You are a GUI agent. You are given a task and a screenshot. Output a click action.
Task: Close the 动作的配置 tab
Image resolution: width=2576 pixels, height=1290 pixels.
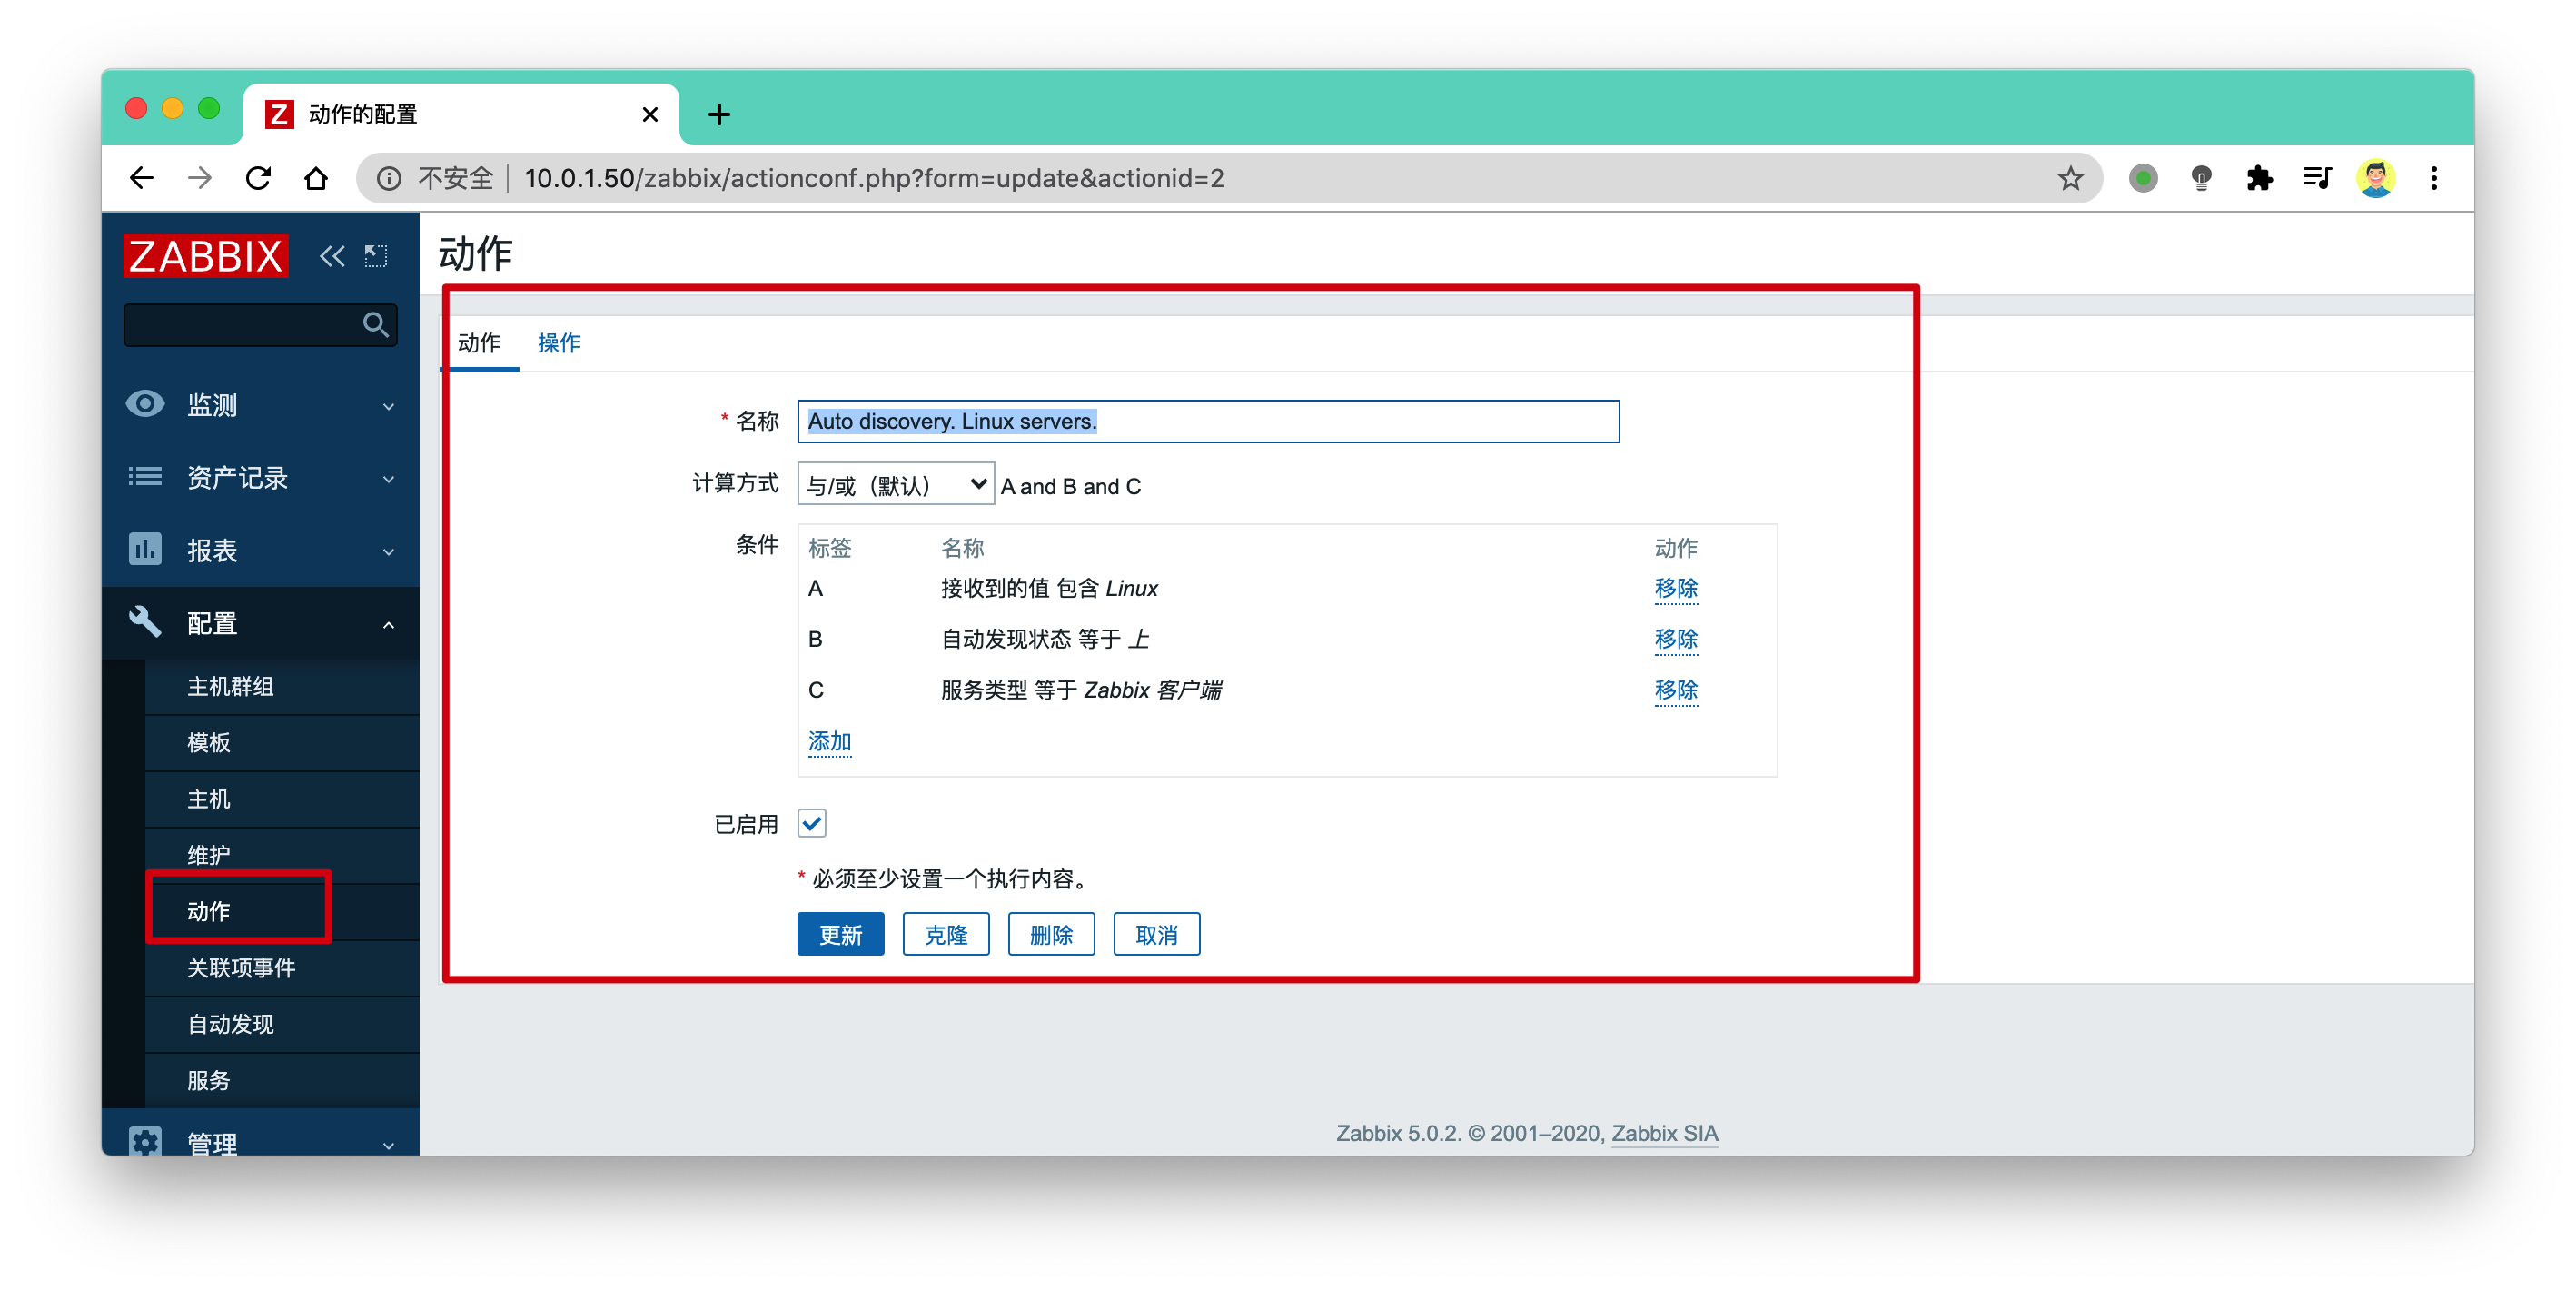(650, 114)
